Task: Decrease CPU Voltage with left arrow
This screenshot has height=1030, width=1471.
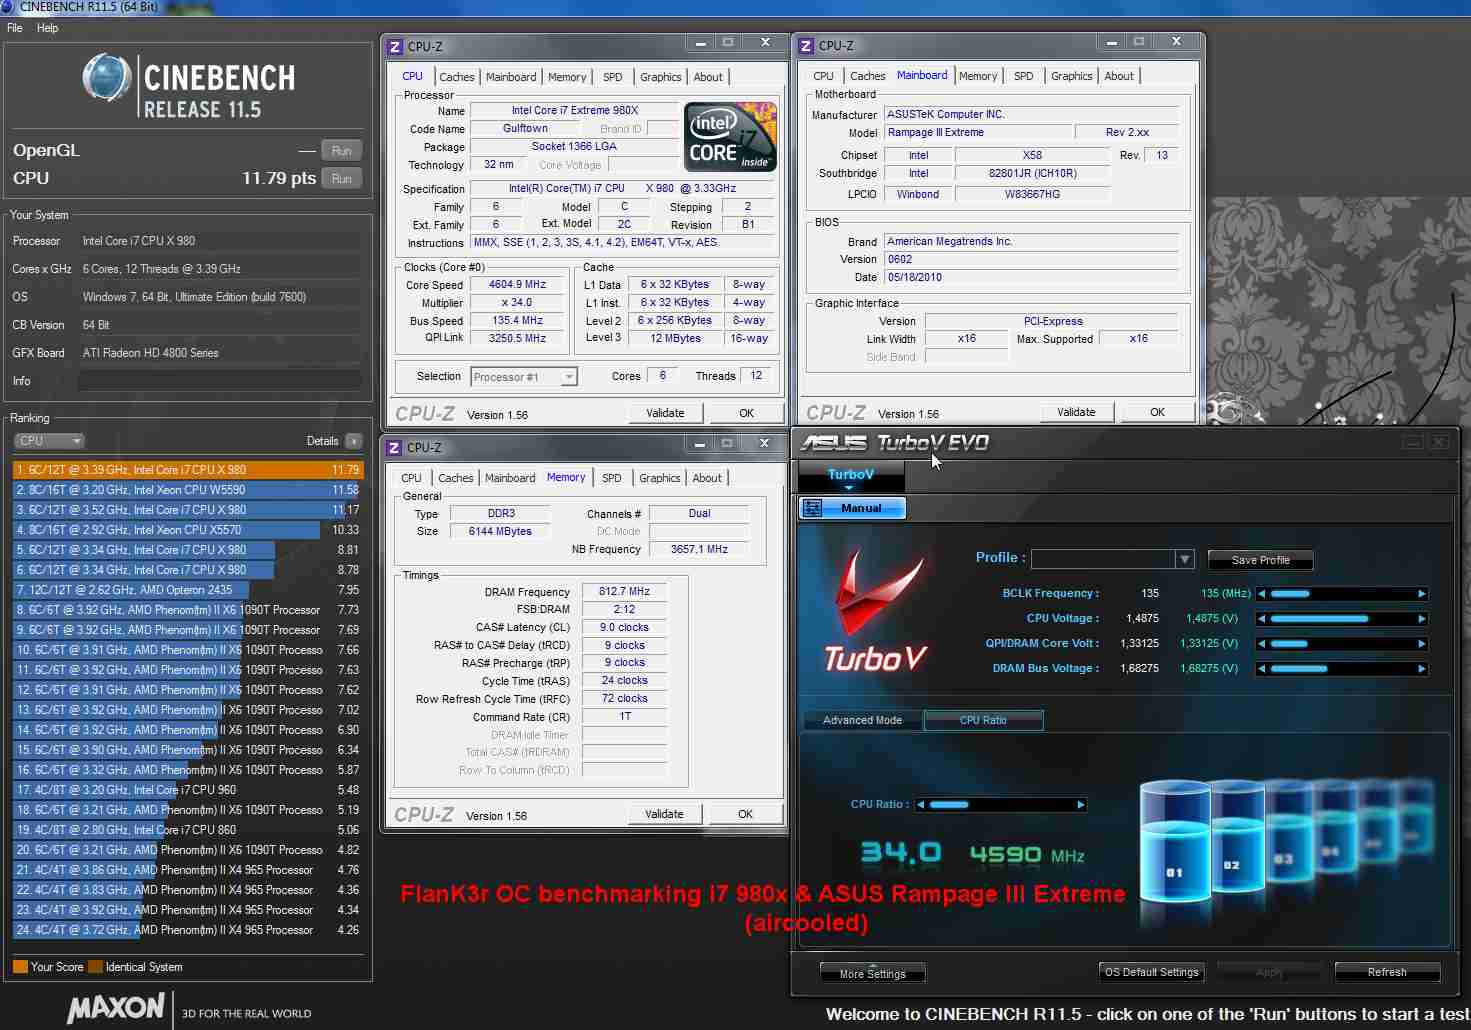Action: (1262, 619)
